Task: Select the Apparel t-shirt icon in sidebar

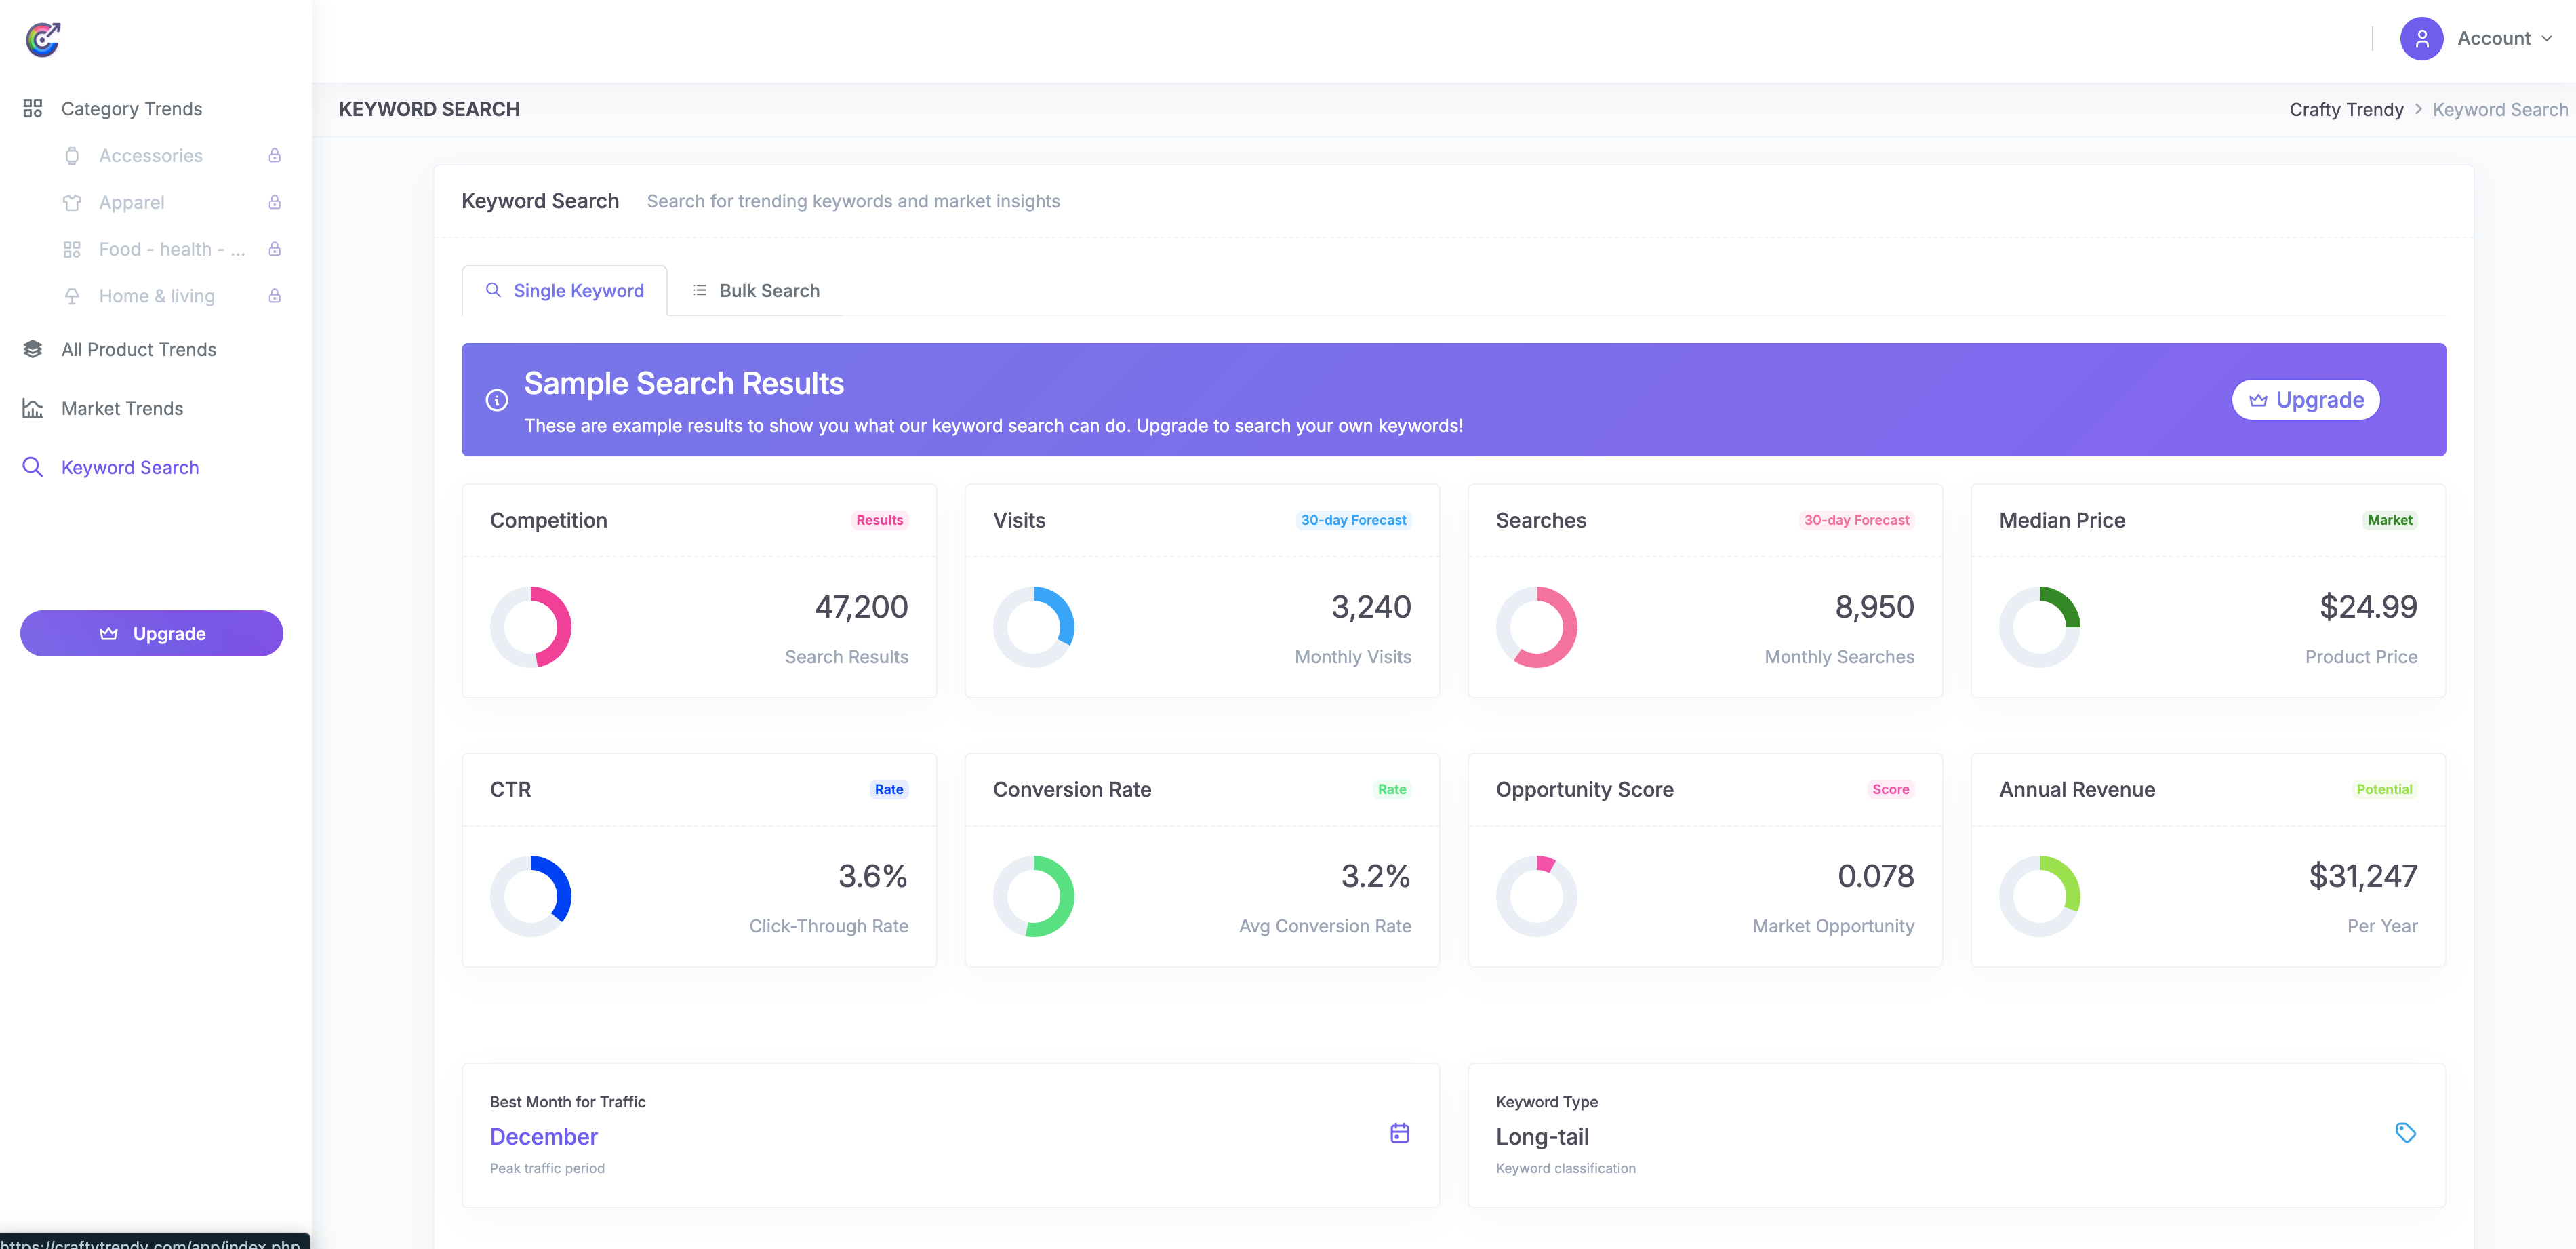Action: (x=72, y=202)
